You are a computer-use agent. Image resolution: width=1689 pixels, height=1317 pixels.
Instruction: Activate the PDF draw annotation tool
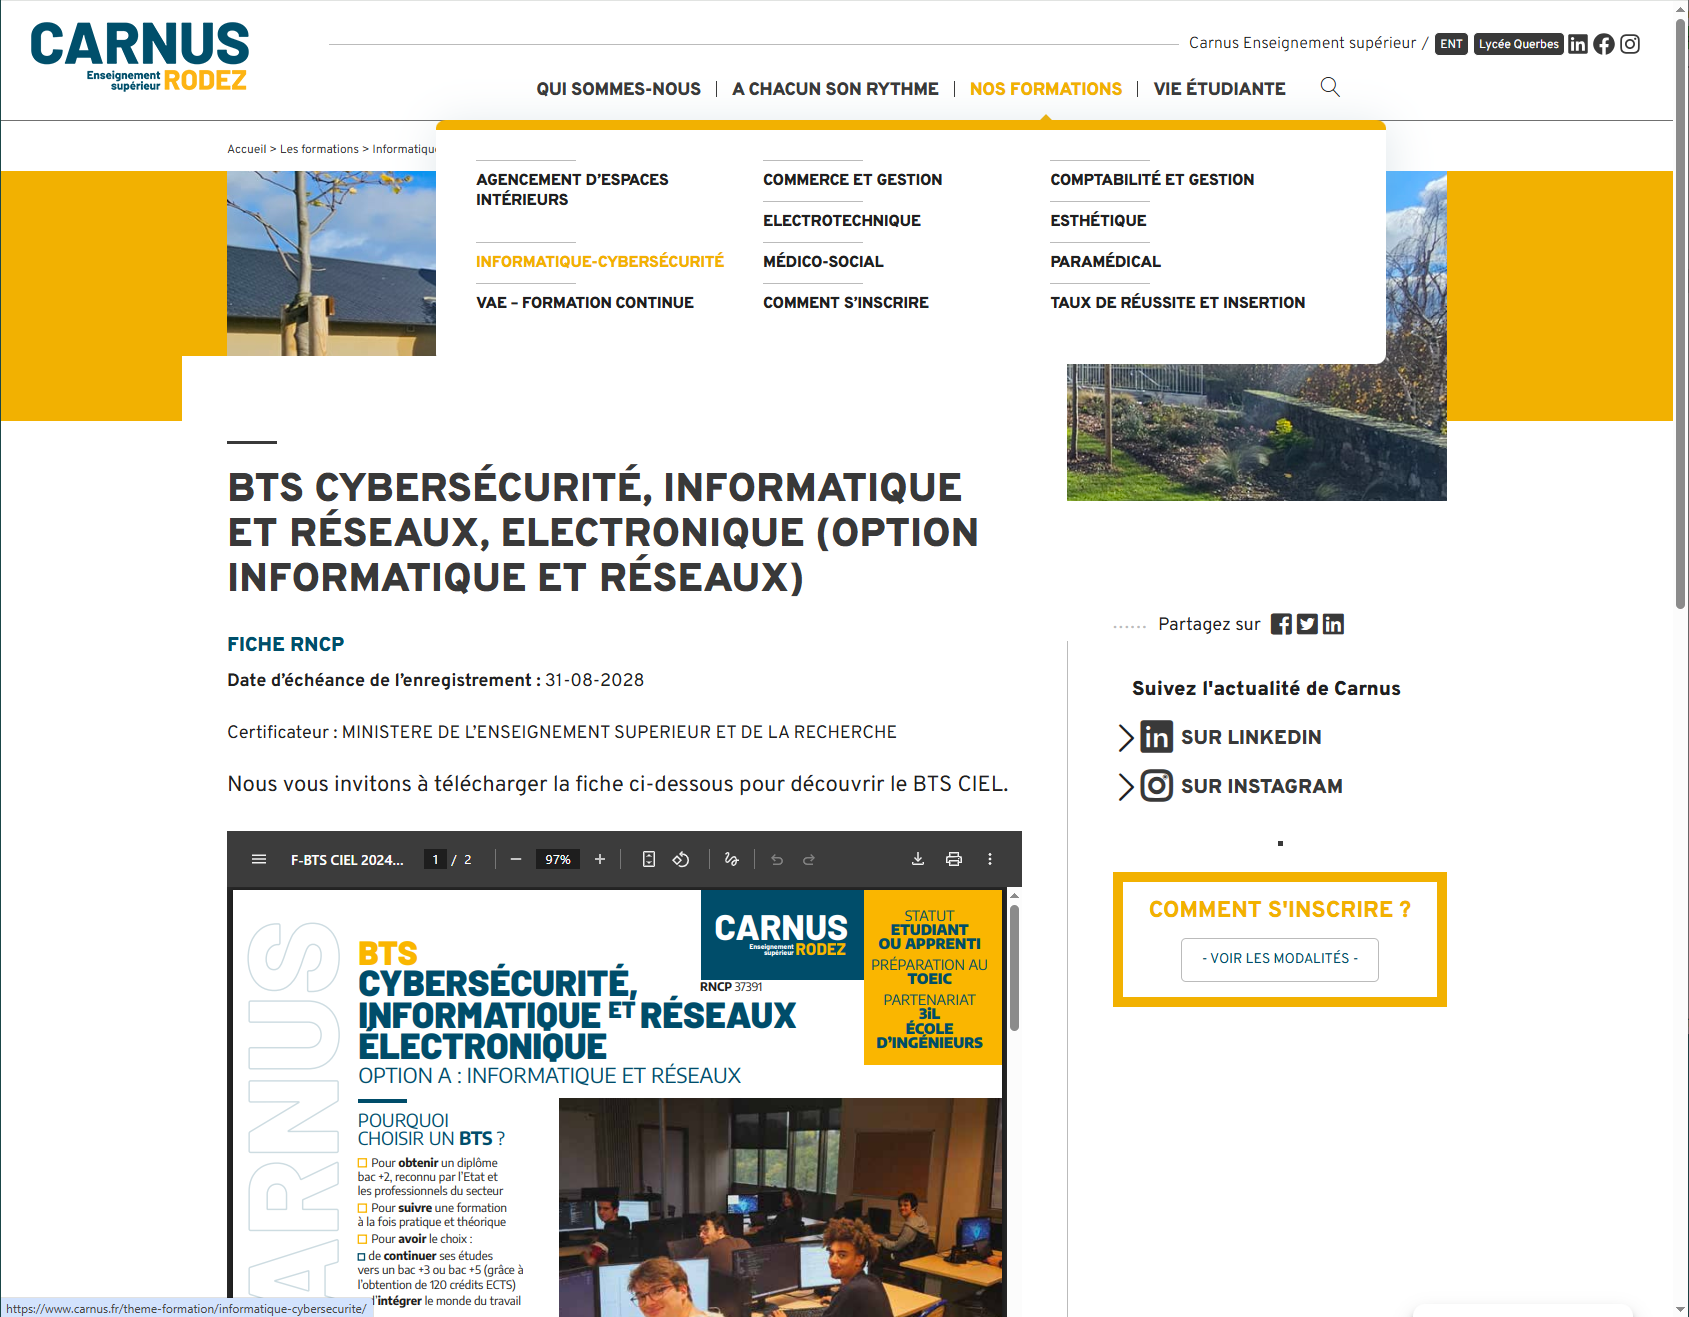[732, 859]
